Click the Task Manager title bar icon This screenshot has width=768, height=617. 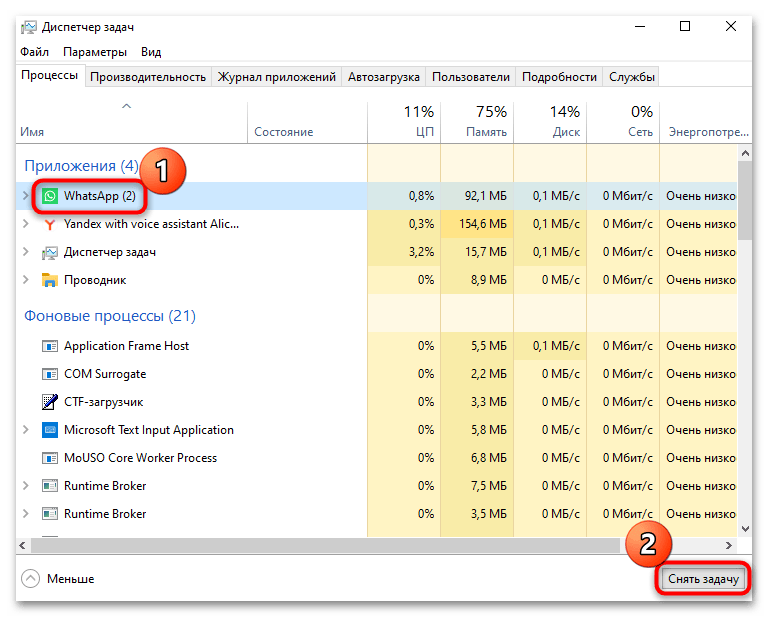pyautogui.click(x=28, y=27)
